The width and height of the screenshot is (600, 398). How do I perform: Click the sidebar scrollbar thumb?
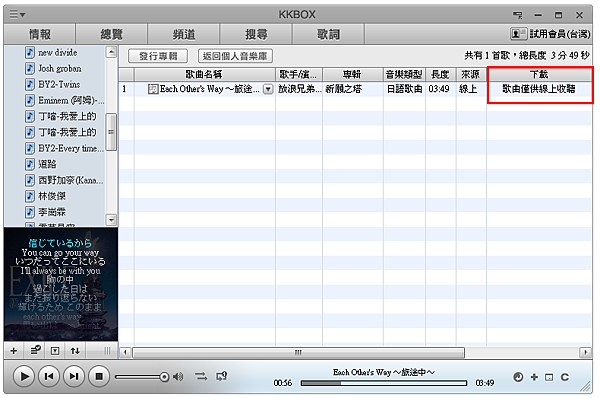point(111,132)
